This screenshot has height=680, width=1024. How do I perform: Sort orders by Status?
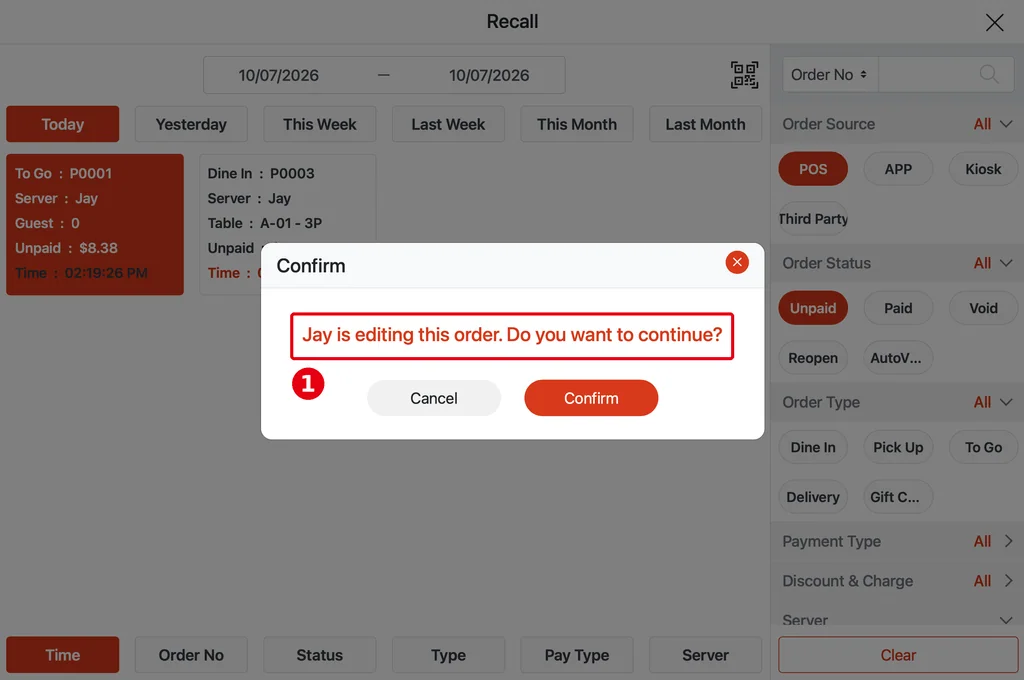(320, 655)
